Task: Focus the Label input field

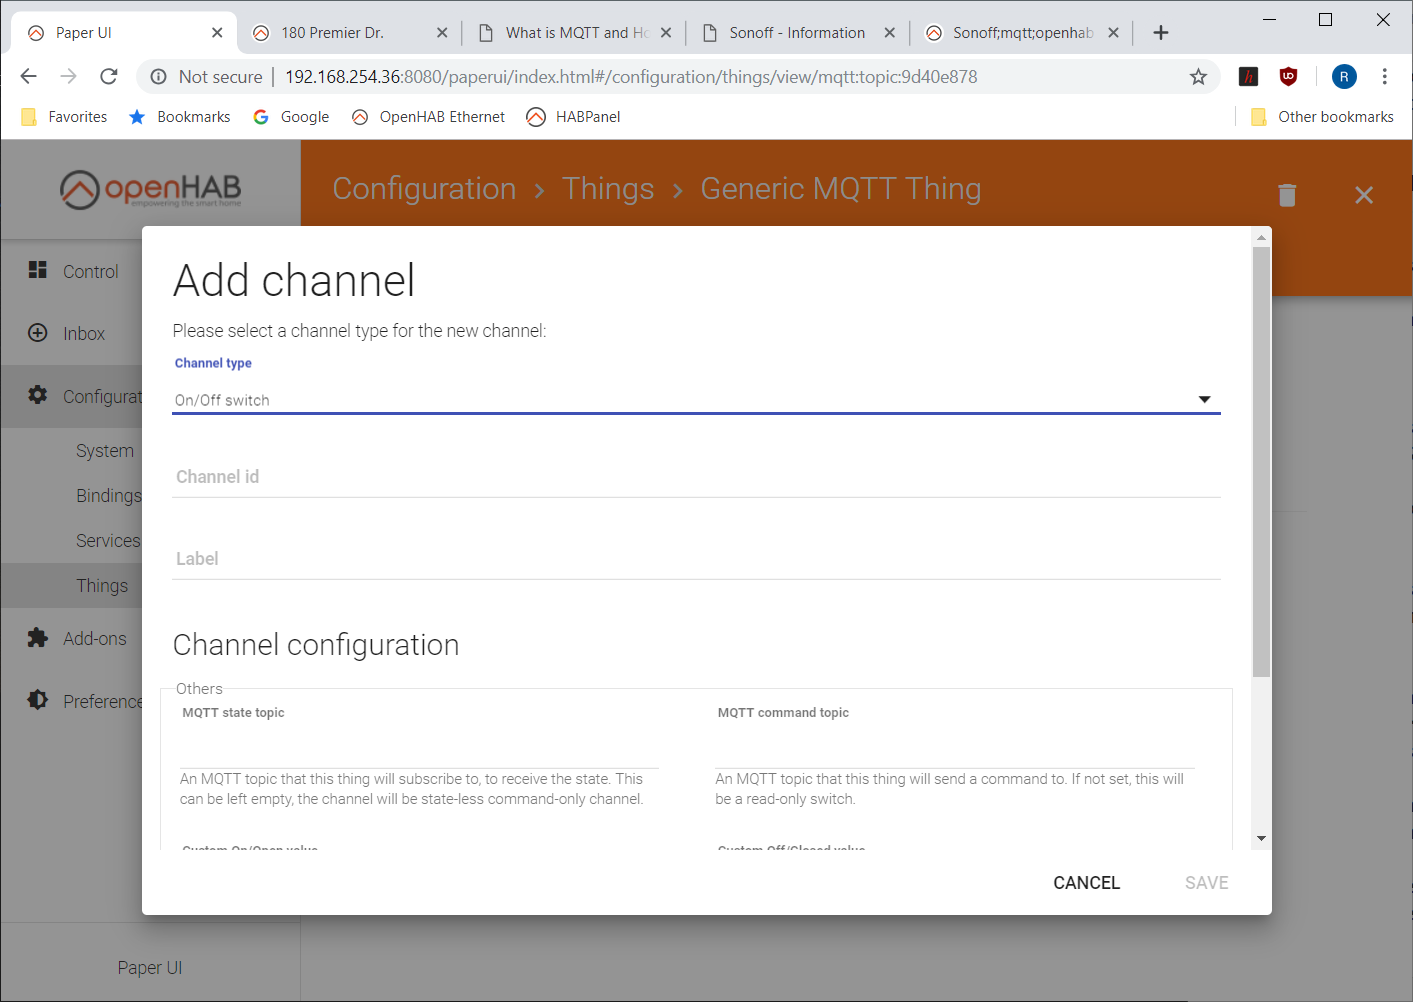Action: (x=696, y=559)
